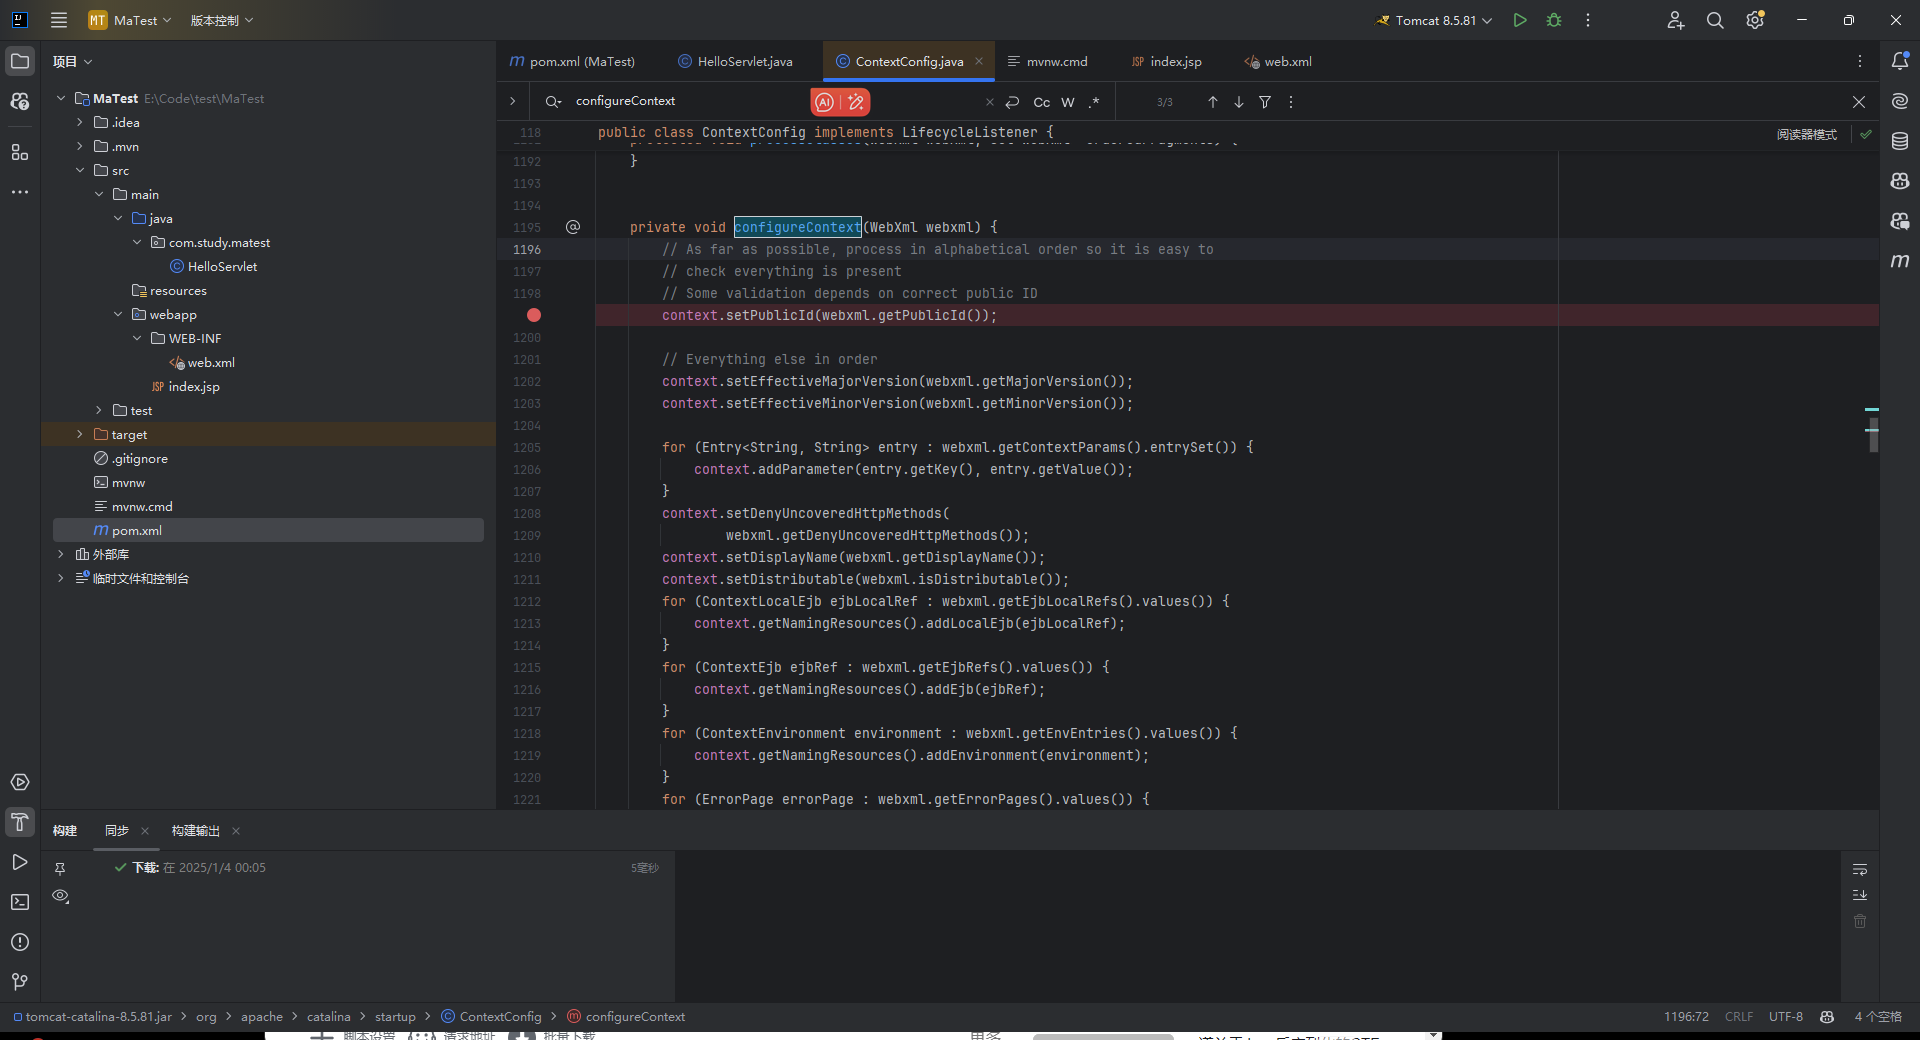Insert new line in search field
The image size is (1920, 1040).
(1013, 102)
